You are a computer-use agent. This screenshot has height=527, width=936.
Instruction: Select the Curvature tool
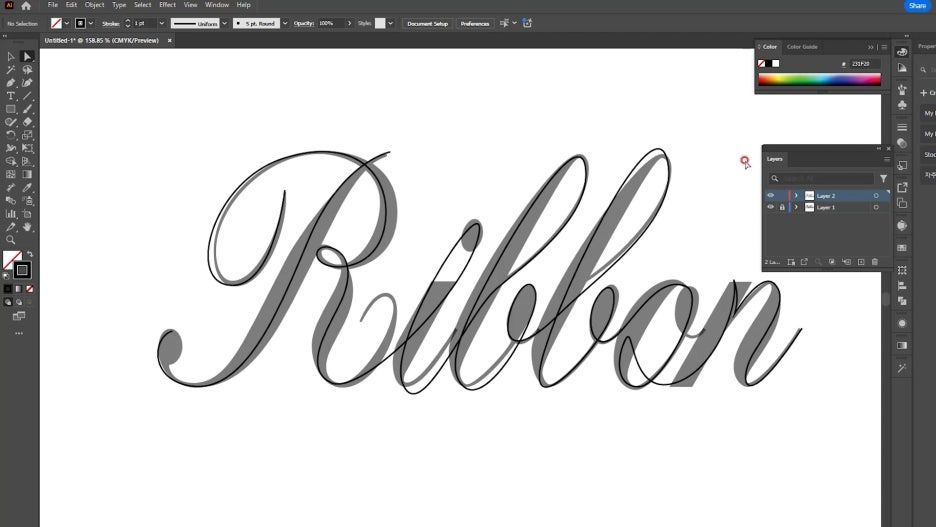tap(27, 83)
